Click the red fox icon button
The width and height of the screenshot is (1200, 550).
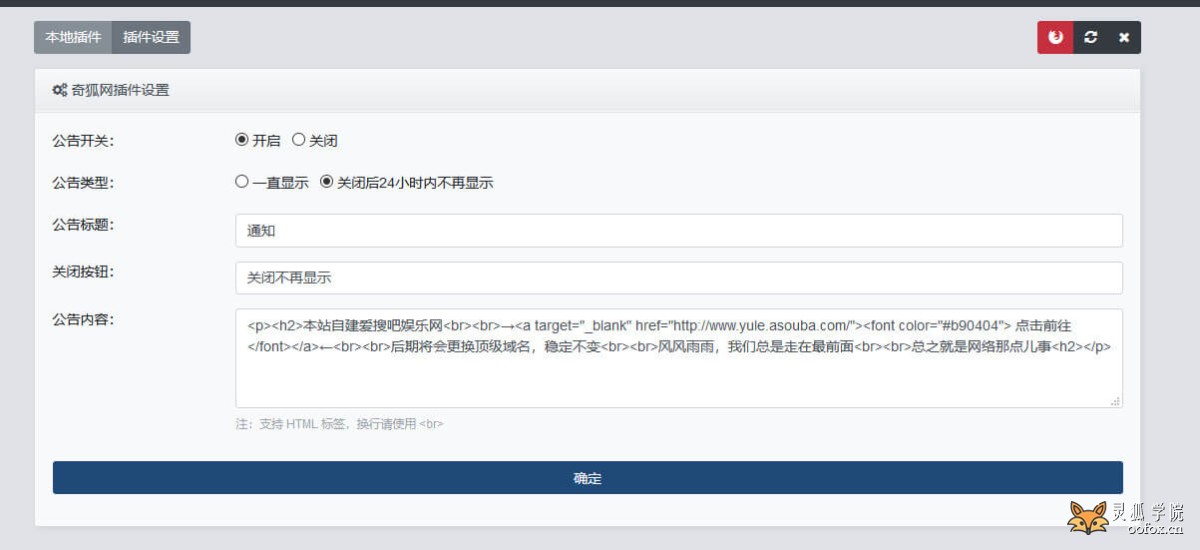(x=1055, y=37)
